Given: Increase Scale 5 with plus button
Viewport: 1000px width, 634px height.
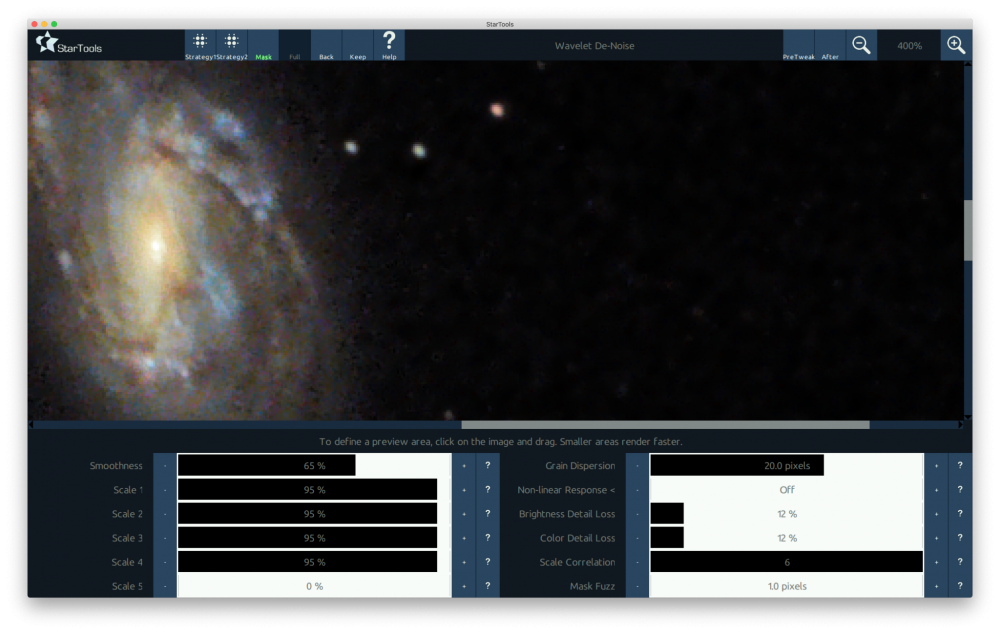Looking at the screenshot, I should tap(464, 586).
